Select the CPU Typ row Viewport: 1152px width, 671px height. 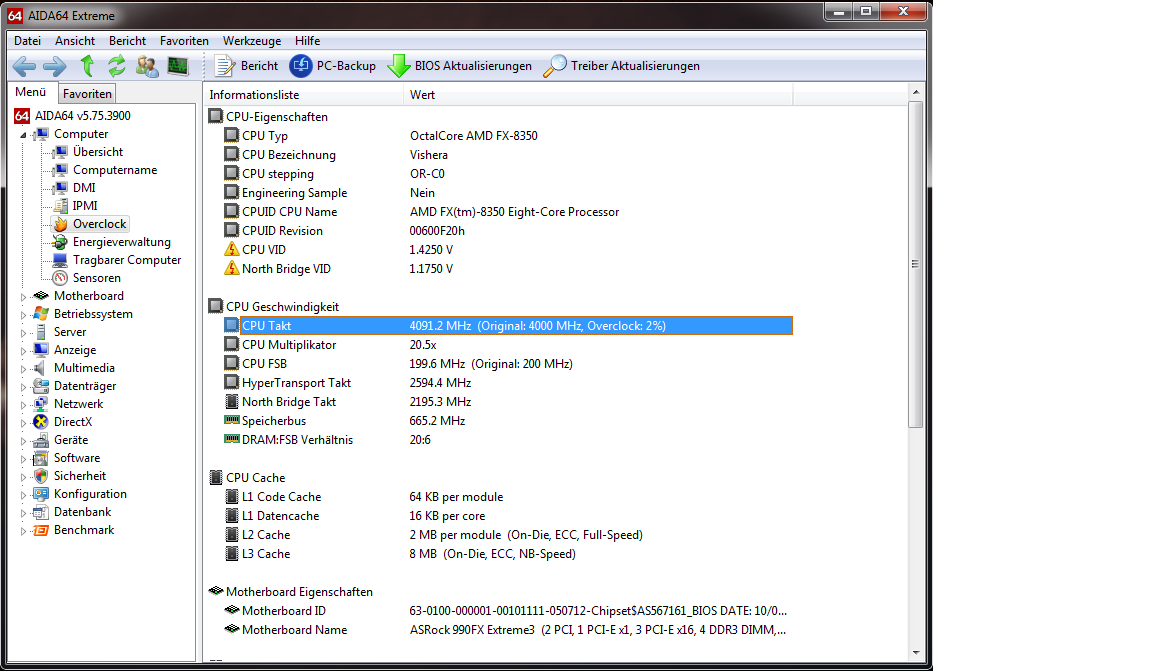(508, 136)
